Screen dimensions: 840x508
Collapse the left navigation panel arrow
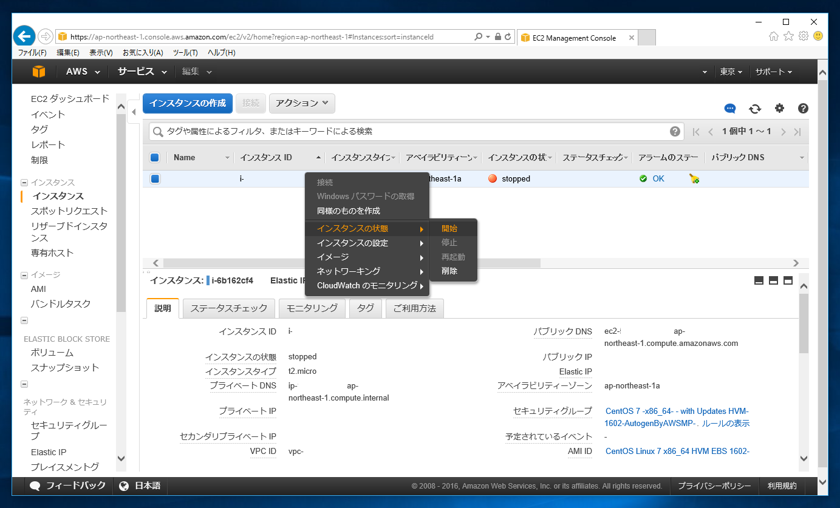click(x=134, y=112)
